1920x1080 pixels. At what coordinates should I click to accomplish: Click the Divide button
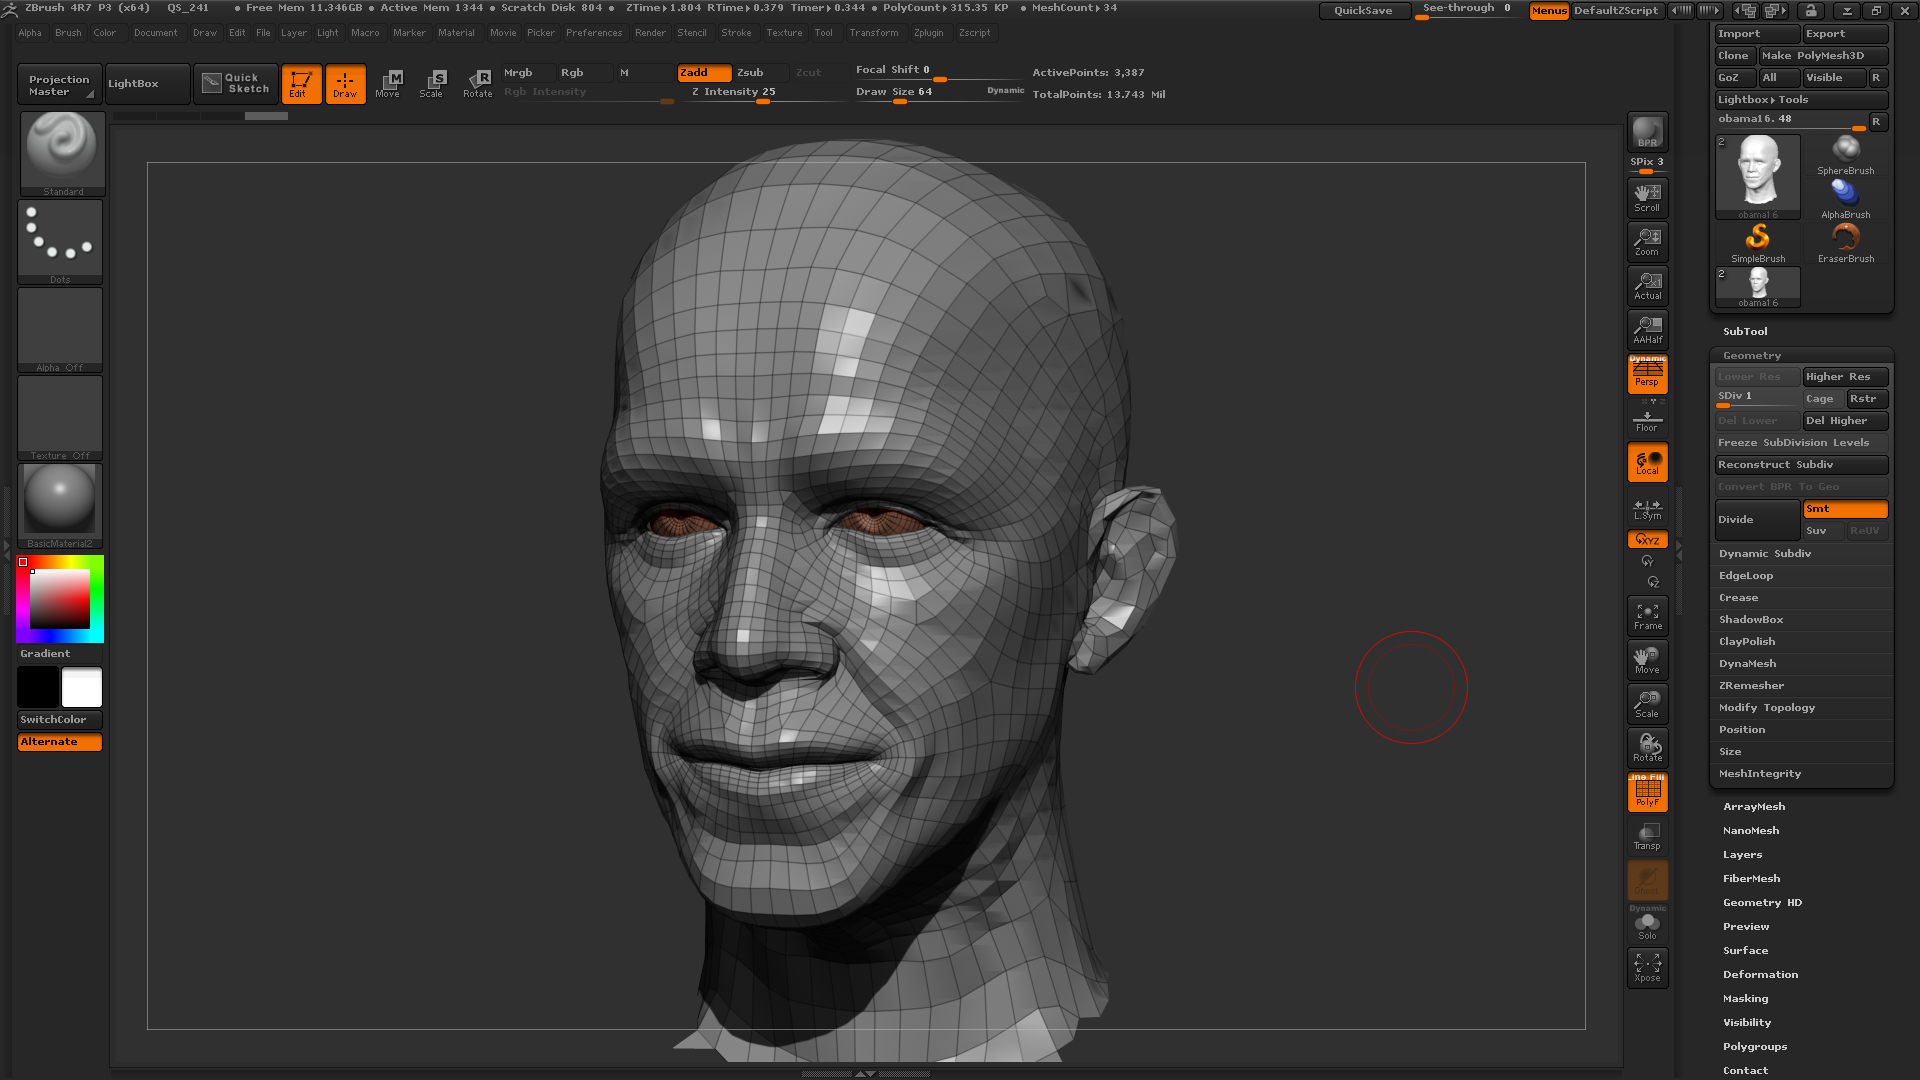1757,520
